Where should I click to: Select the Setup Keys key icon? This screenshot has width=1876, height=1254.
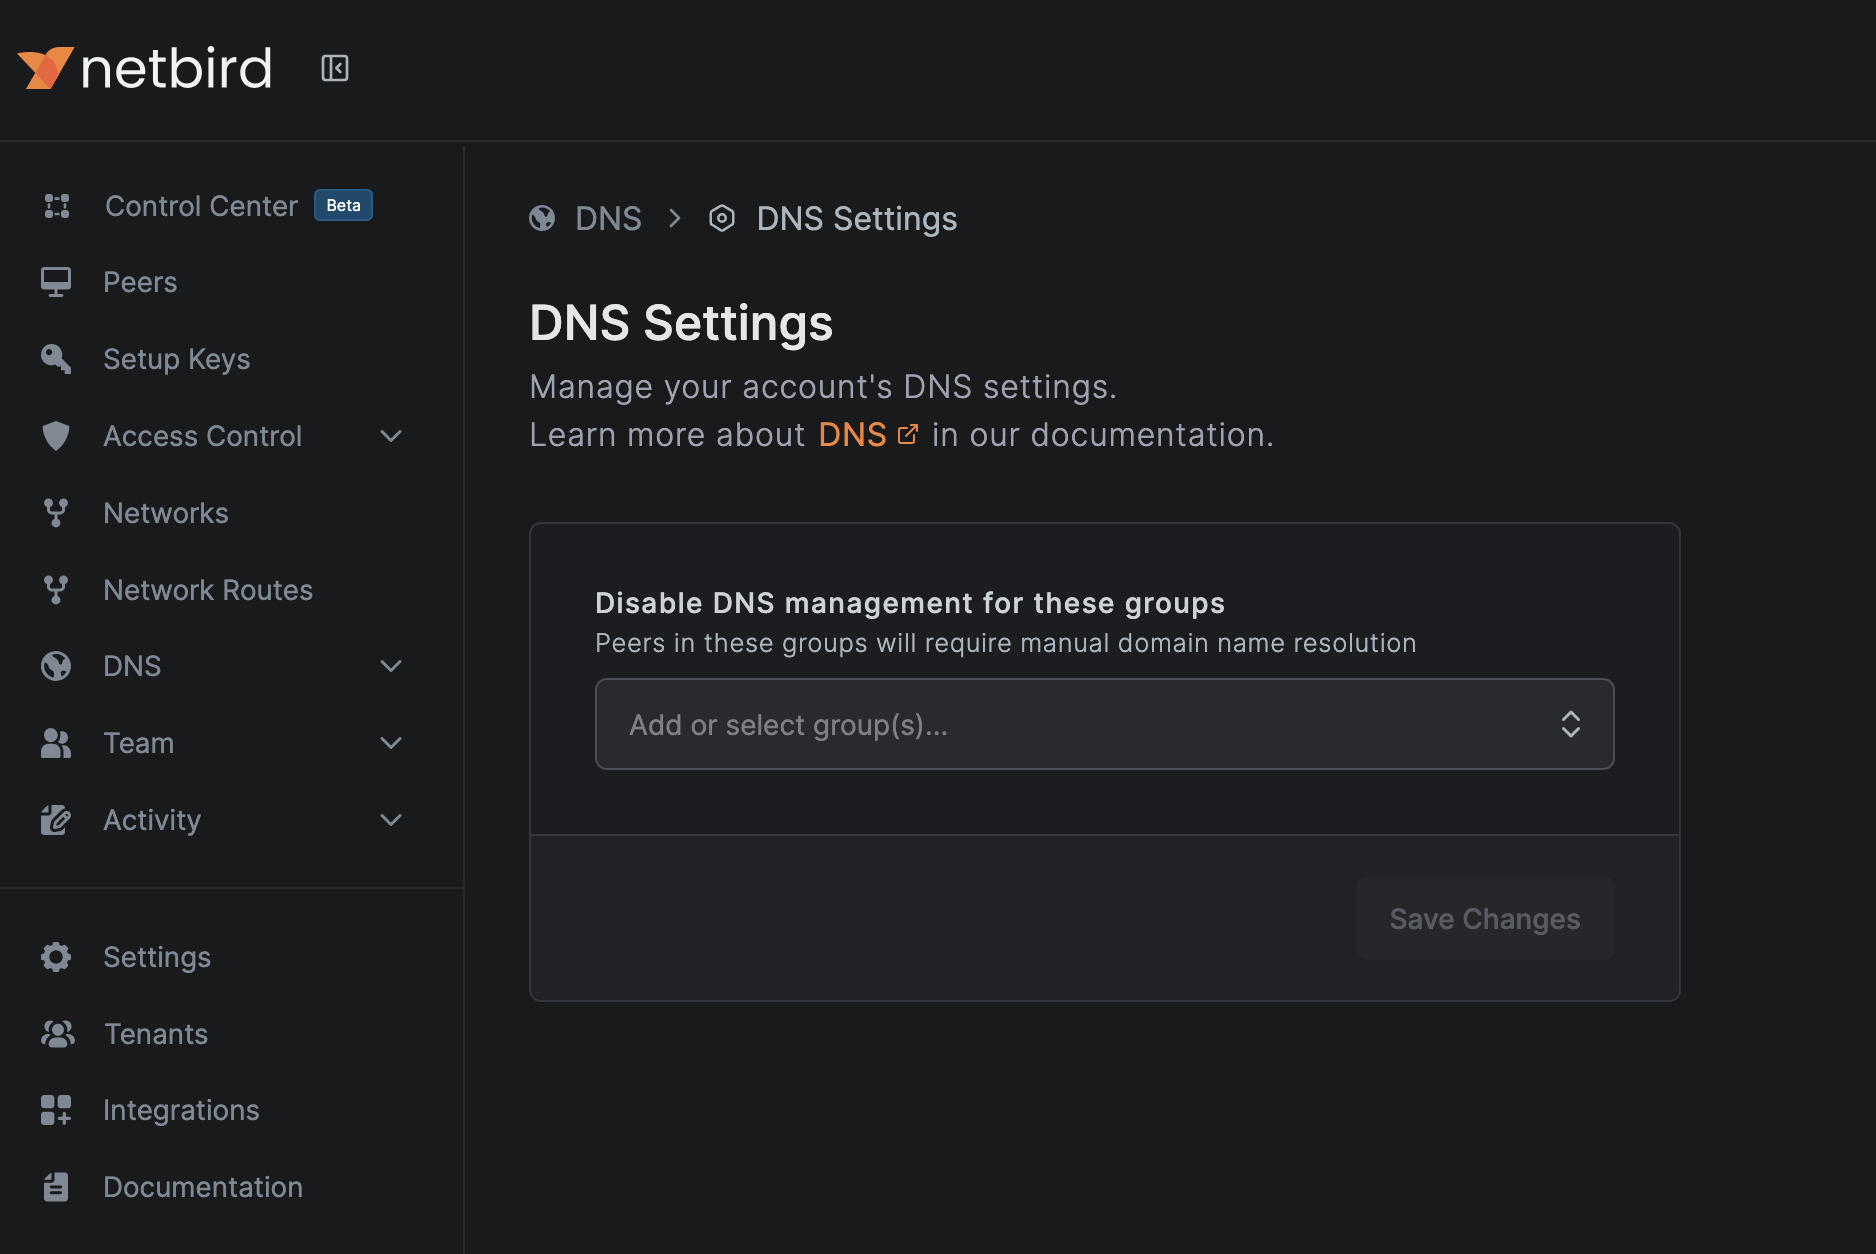click(56, 358)
